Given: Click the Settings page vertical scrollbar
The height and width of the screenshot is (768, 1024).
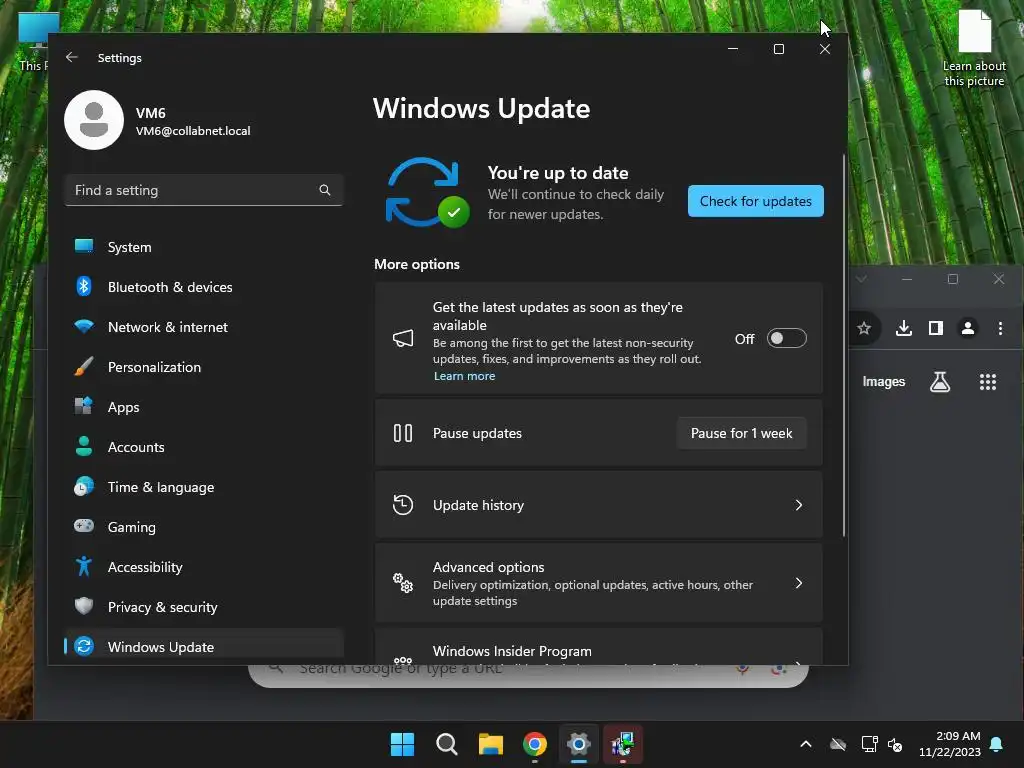Looking at the screenshot, I should [x=844, y=345].
